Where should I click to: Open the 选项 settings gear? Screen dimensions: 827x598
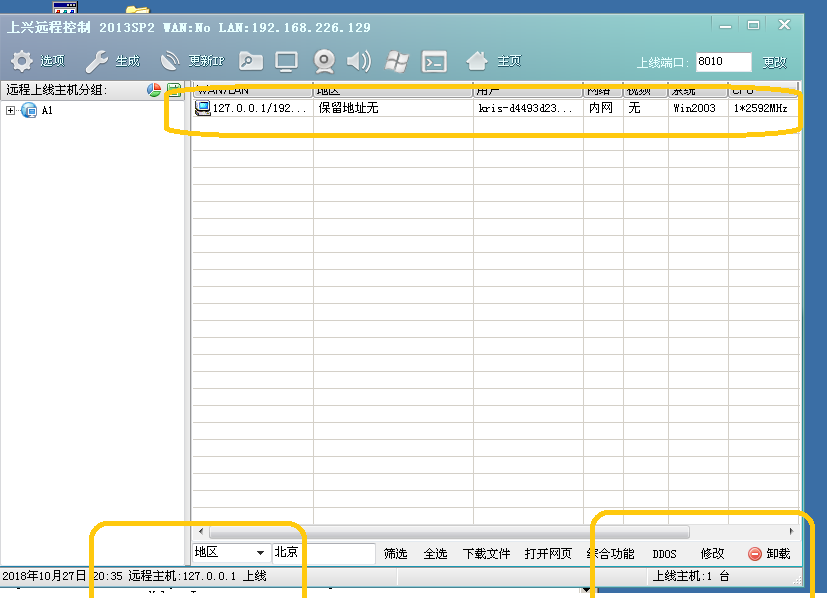coord(22,61)
